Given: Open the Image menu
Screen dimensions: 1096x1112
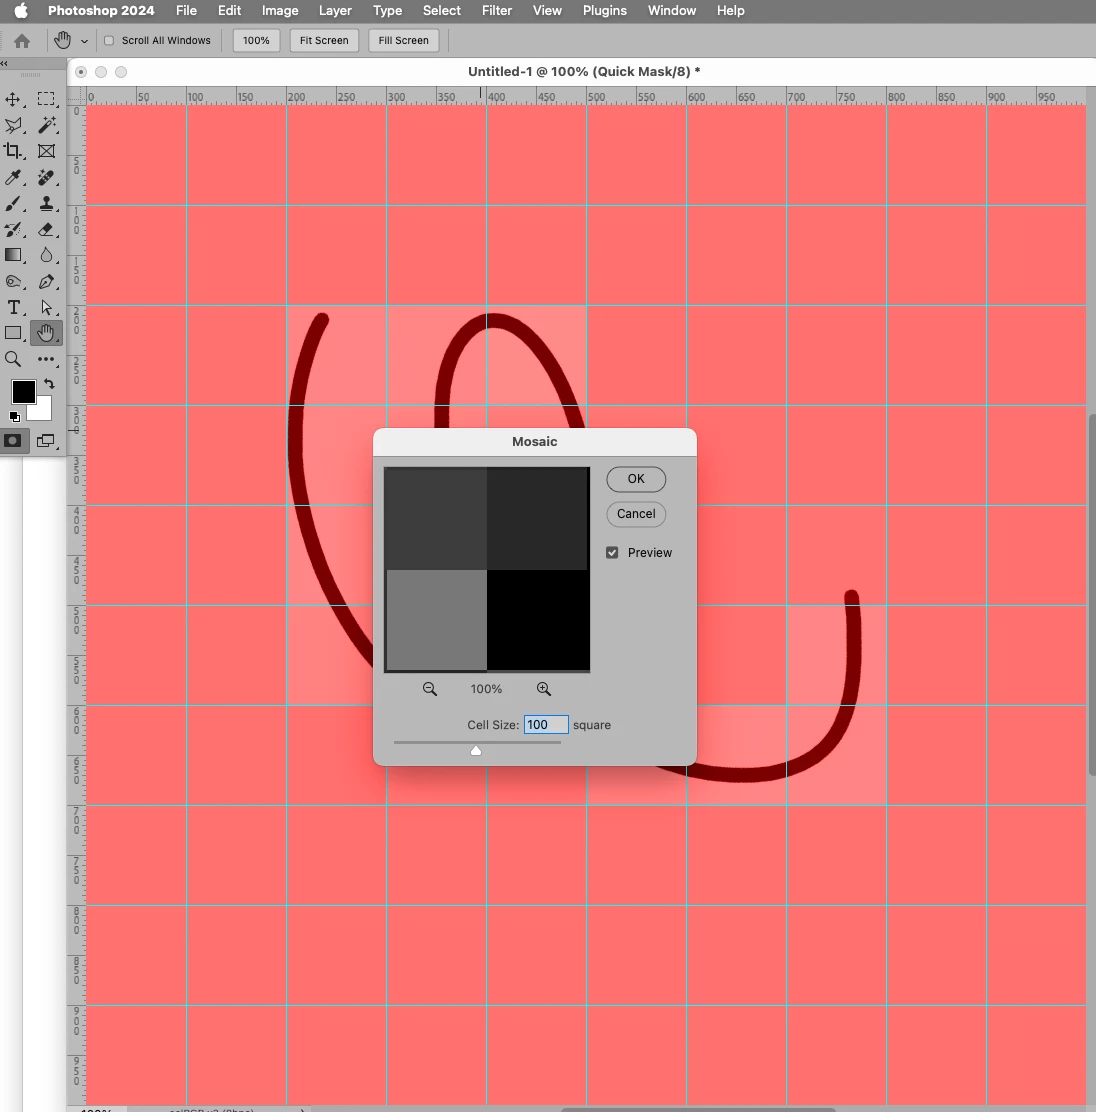Looking at the screenshot, I should (280, 11).
